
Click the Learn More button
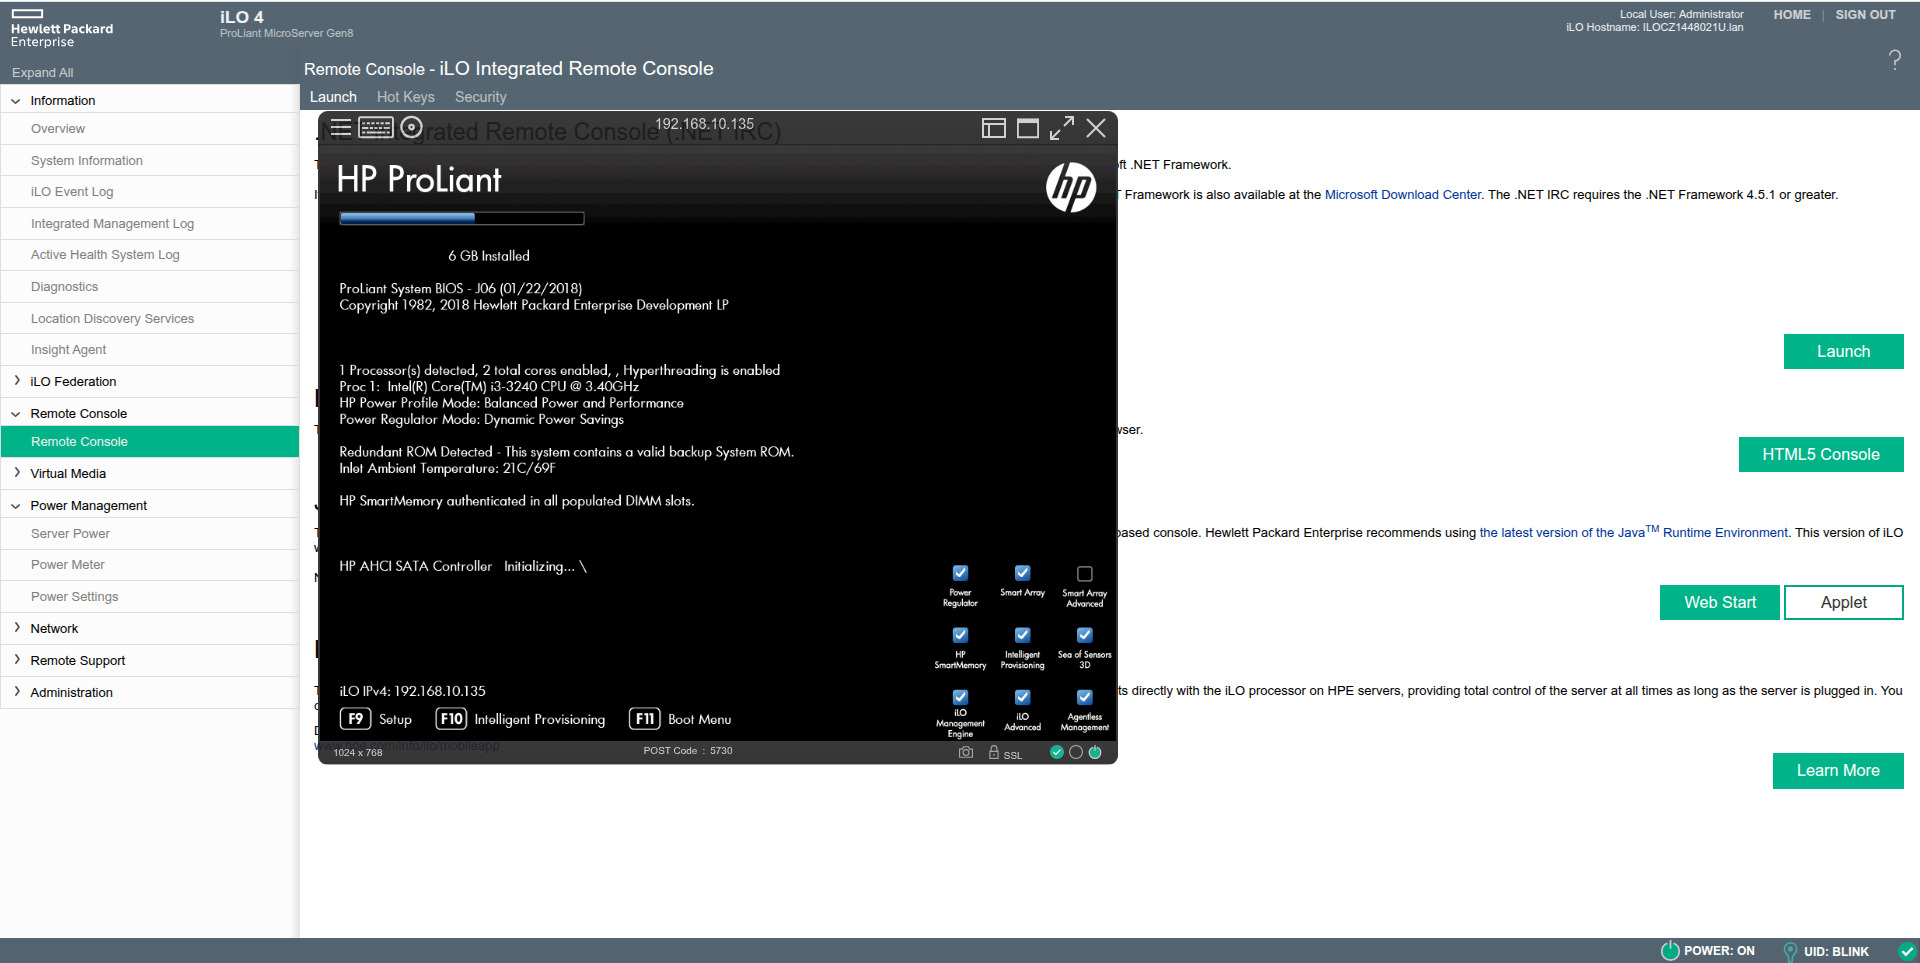click(x=1838, y=771)
